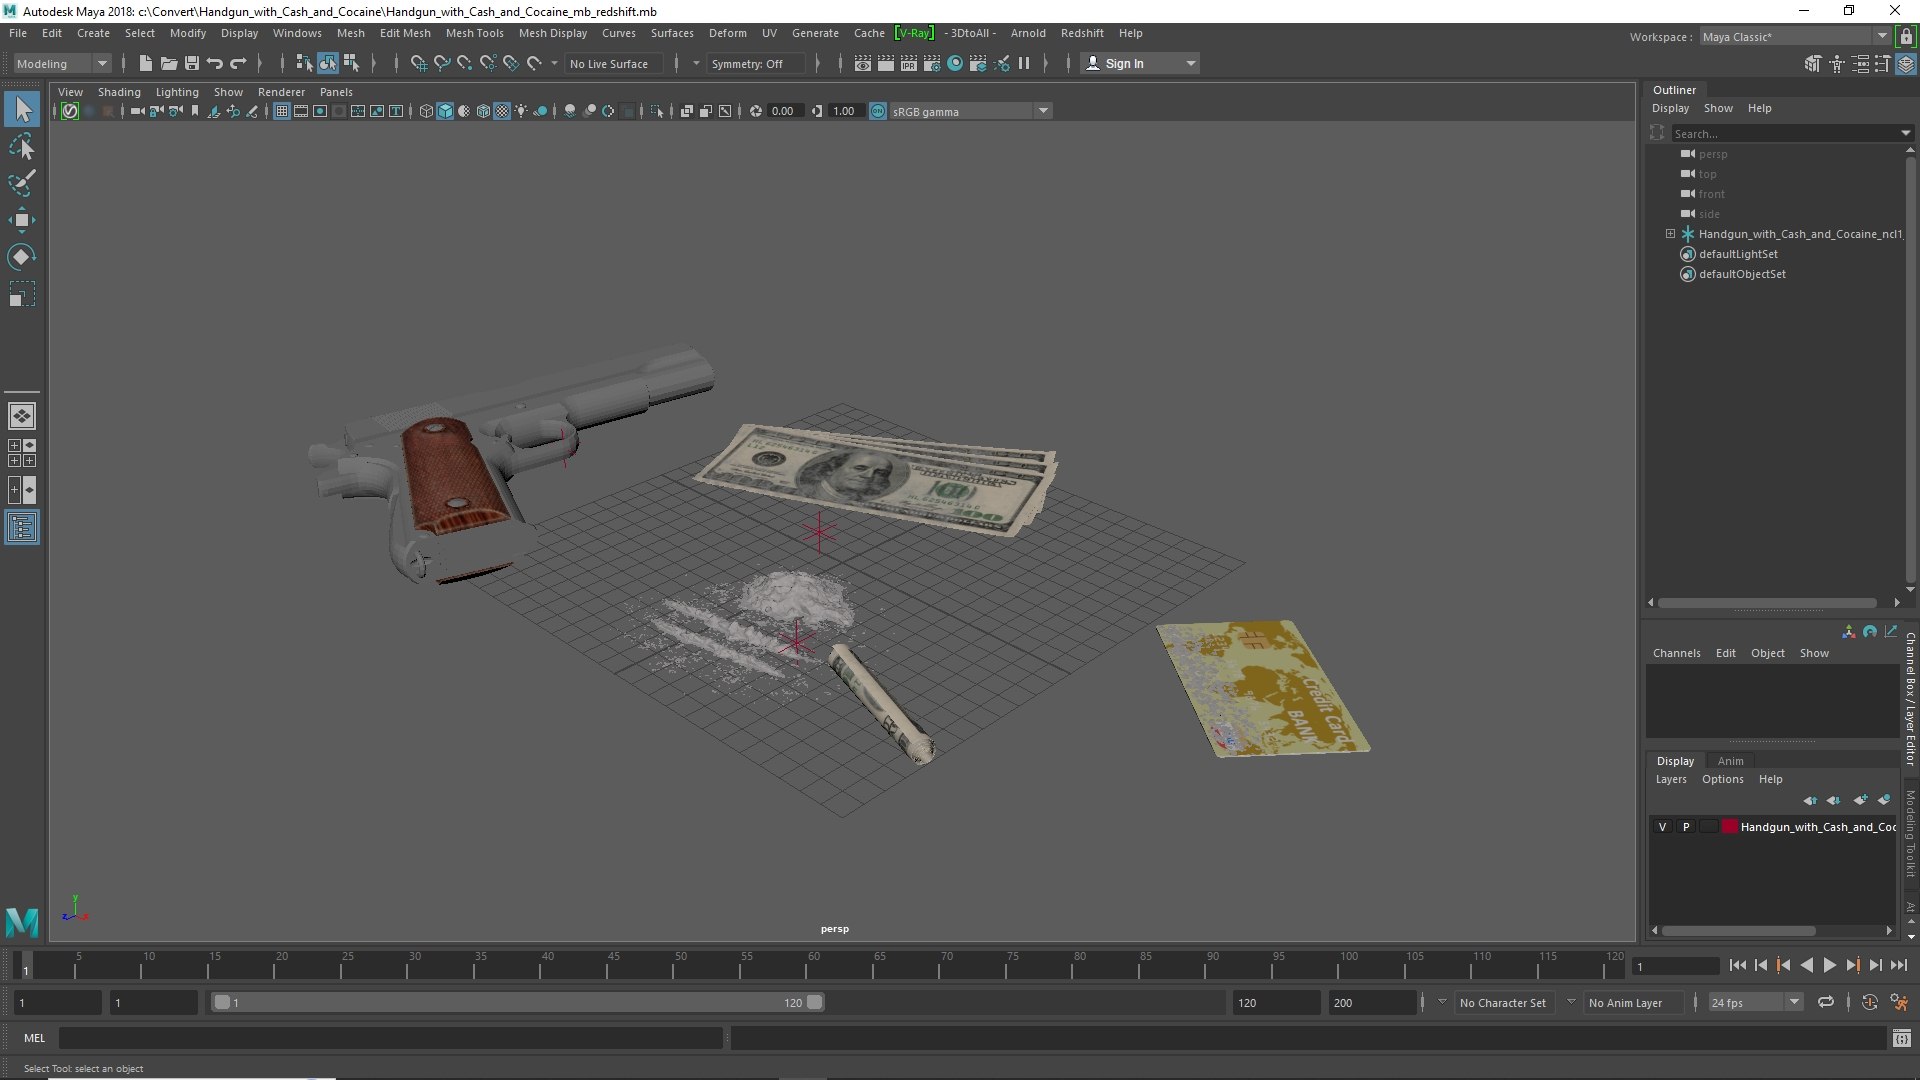Click the Redo arrow icon
This screenshot has width=1920, height=1080.
[x=238, y=63]
